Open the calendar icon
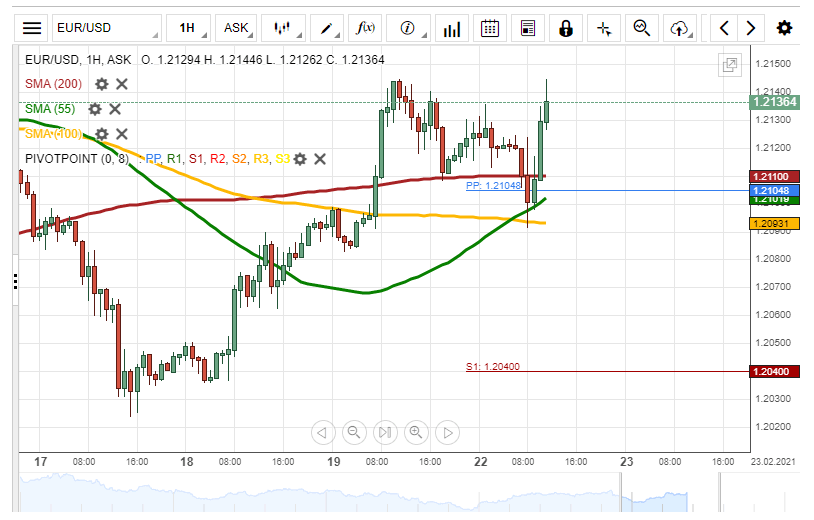This screenshot has width=814, height=520. pyautogui.click(x=490, y=28)
